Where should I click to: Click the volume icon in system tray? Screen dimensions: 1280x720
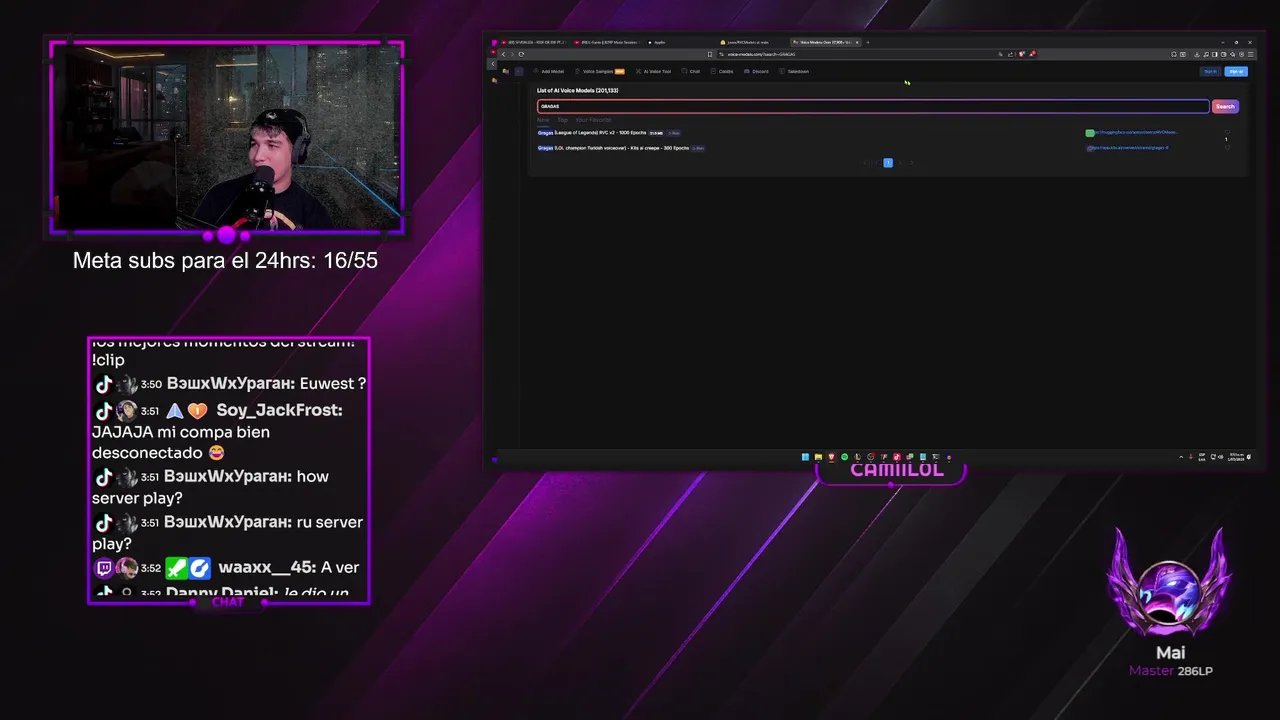click(1220, 457)
